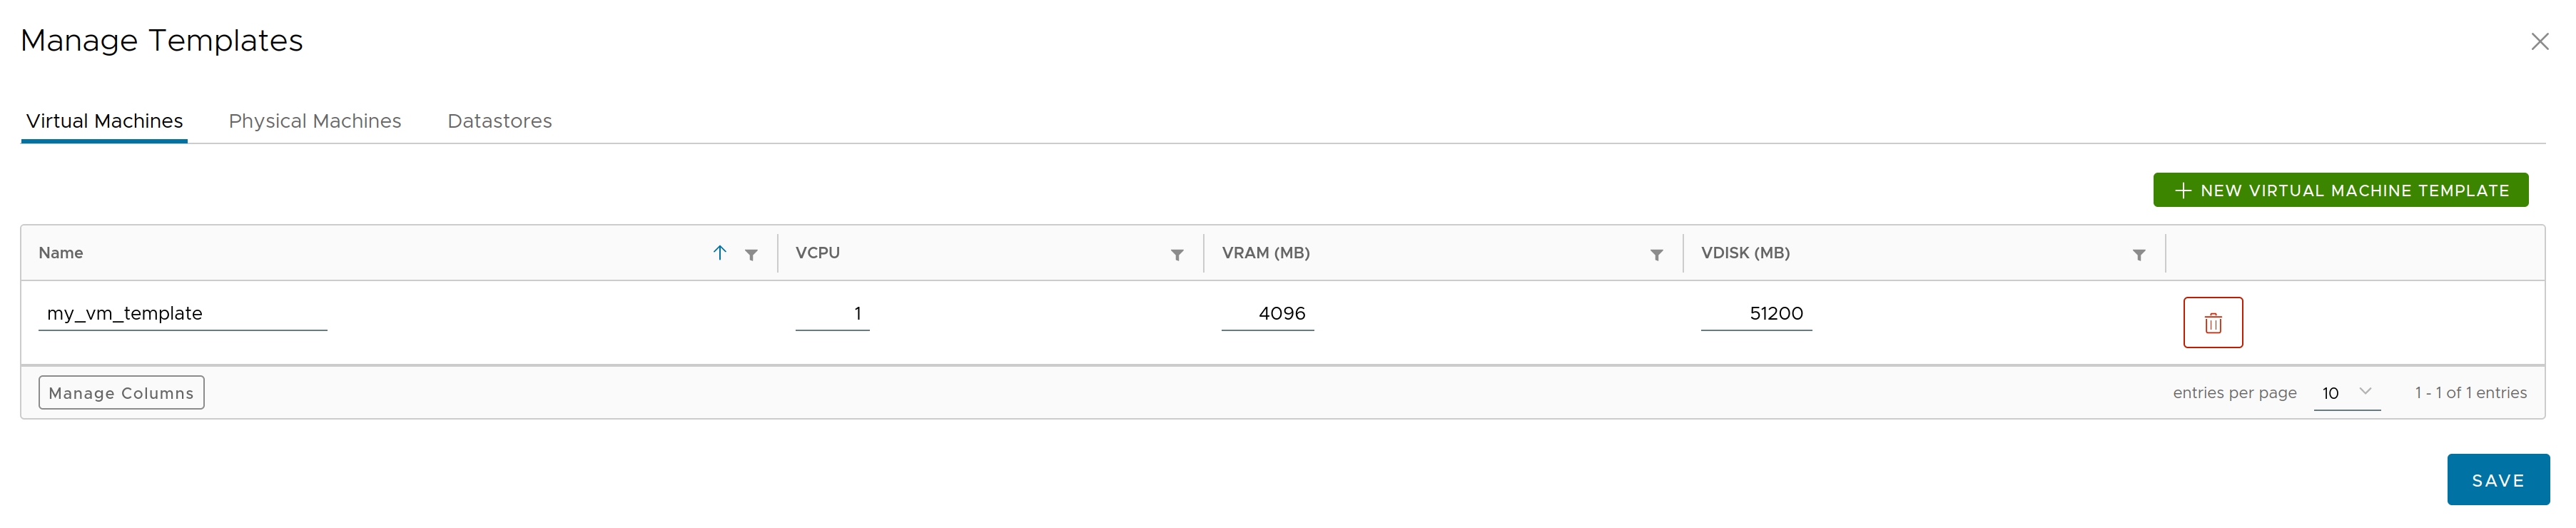
Task: Open the Manage Columns button
Action: click(121, 393)
